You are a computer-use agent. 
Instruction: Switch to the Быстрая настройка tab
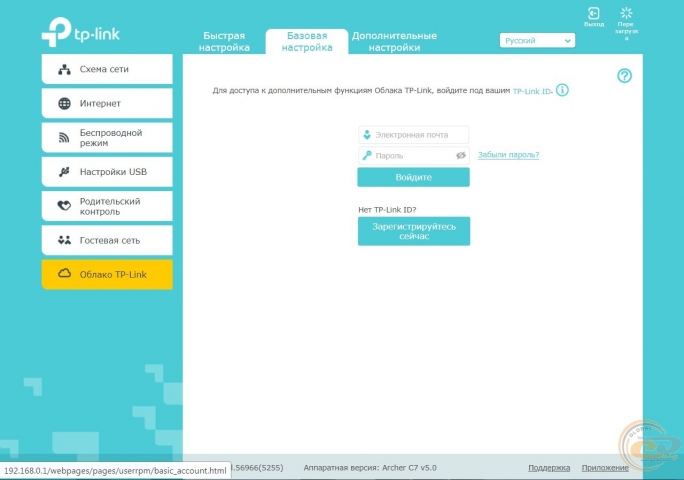(x=224, y=41)
